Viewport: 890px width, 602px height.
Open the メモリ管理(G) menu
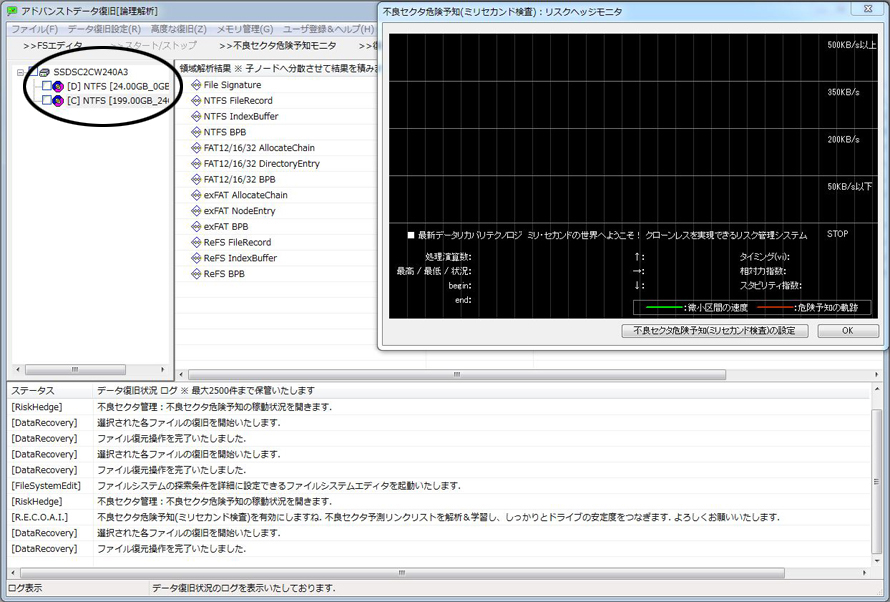245,29
